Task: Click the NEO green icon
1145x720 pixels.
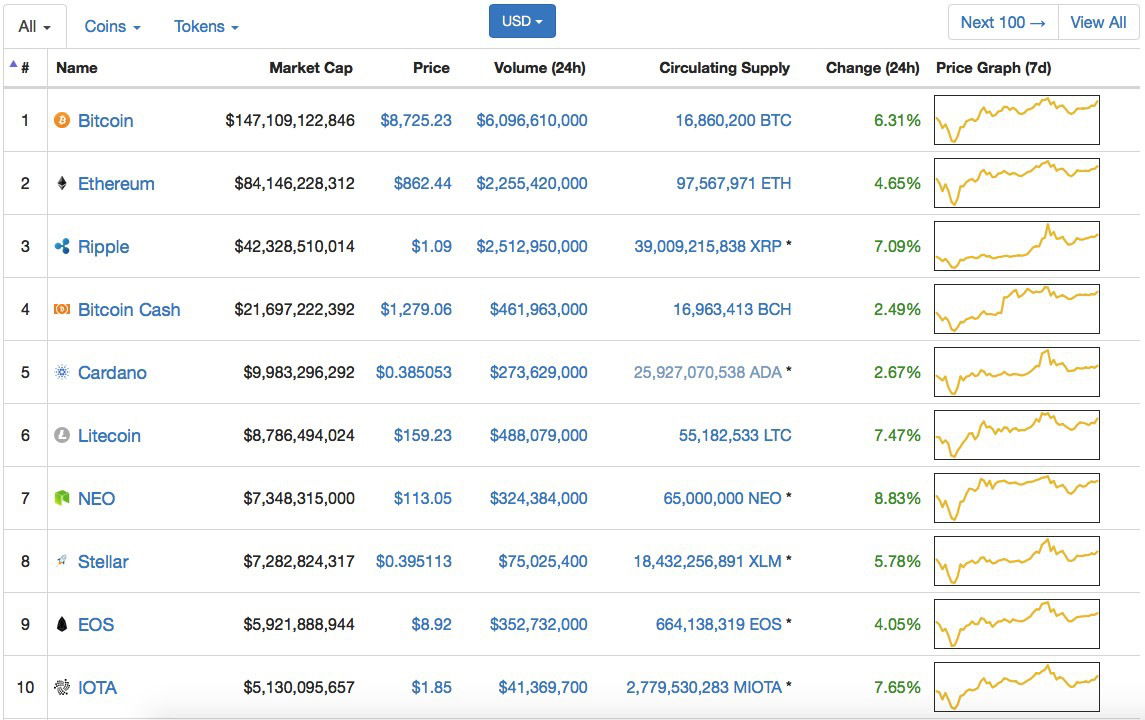Action: [62, 499]
